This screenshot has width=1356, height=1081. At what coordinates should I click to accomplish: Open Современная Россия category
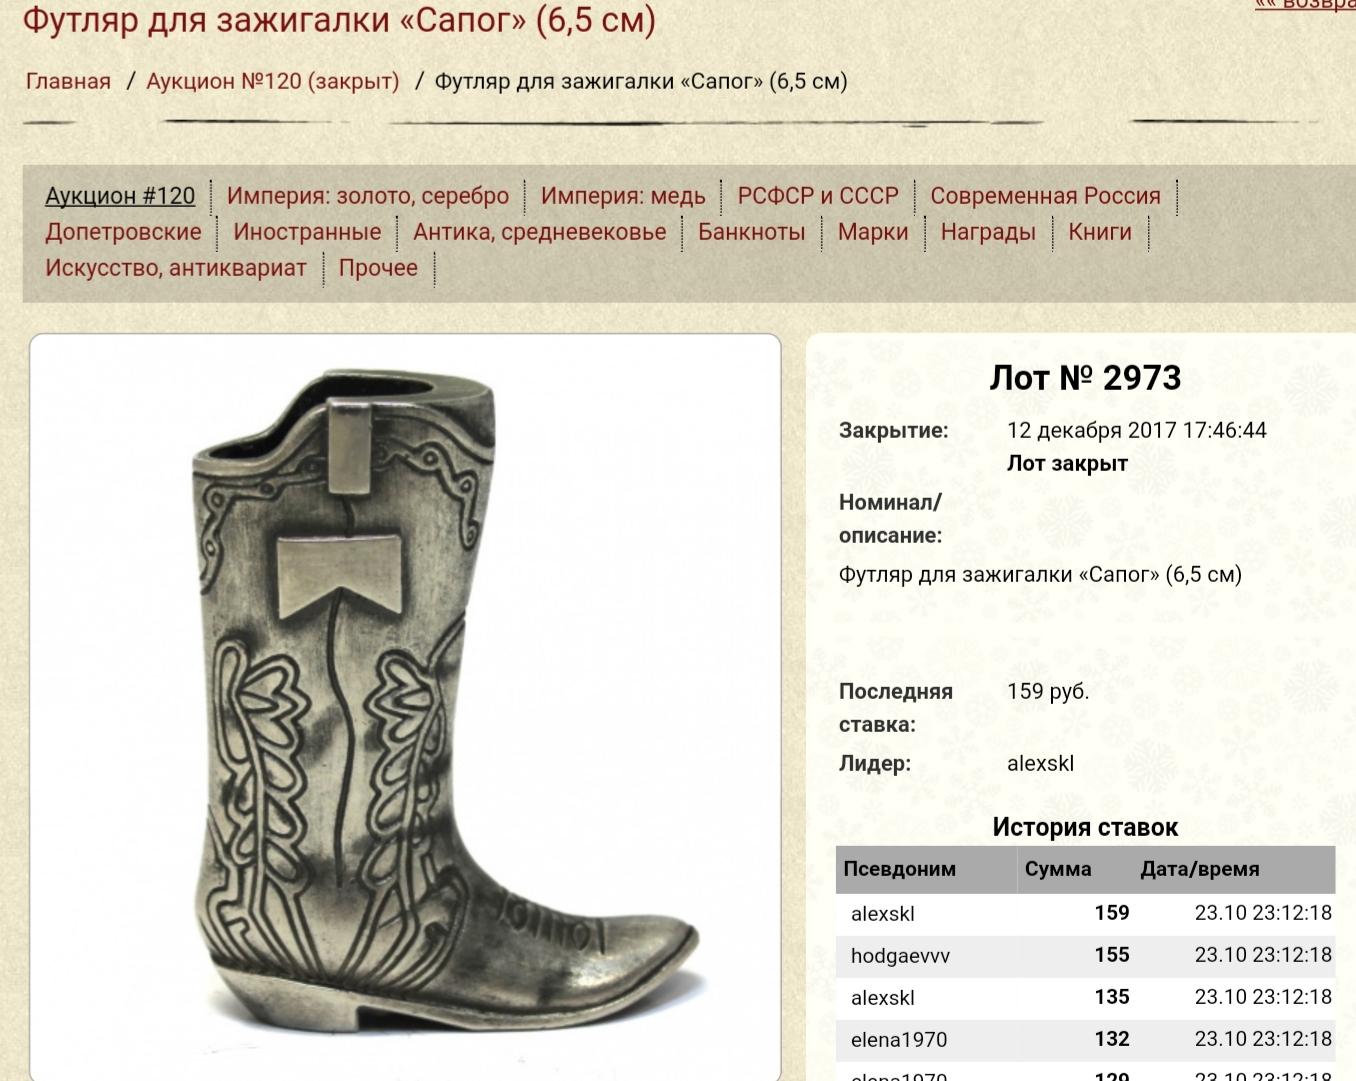pyautogui.click(x=1046, y=196)
